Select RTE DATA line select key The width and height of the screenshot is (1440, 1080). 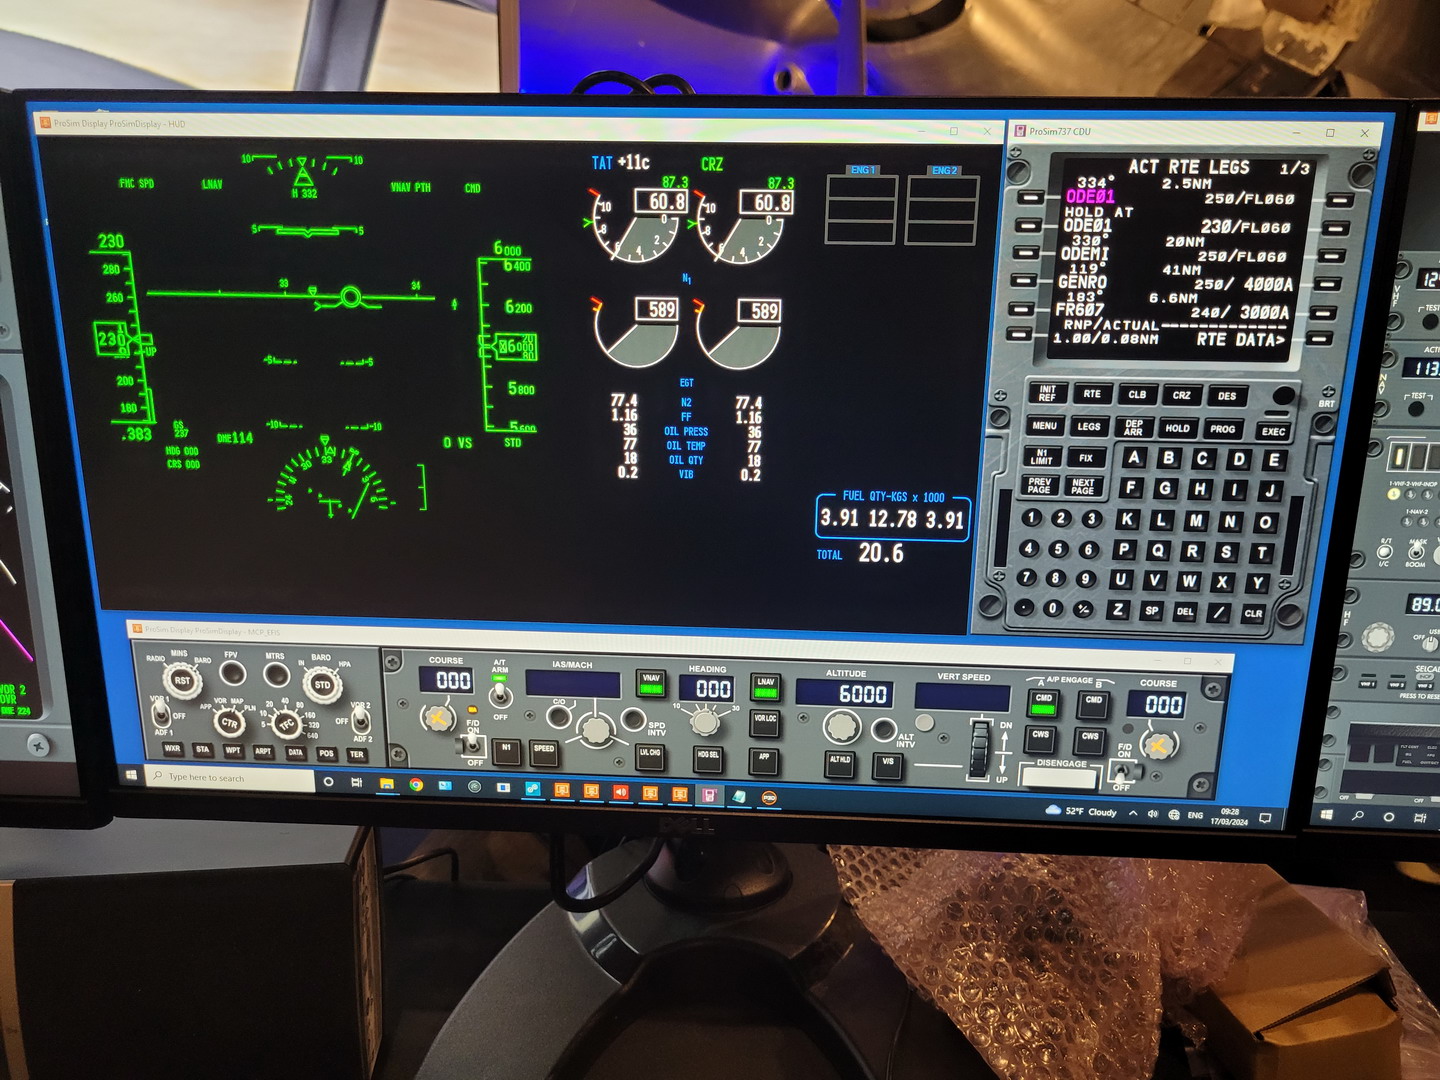pos(1320,338)
